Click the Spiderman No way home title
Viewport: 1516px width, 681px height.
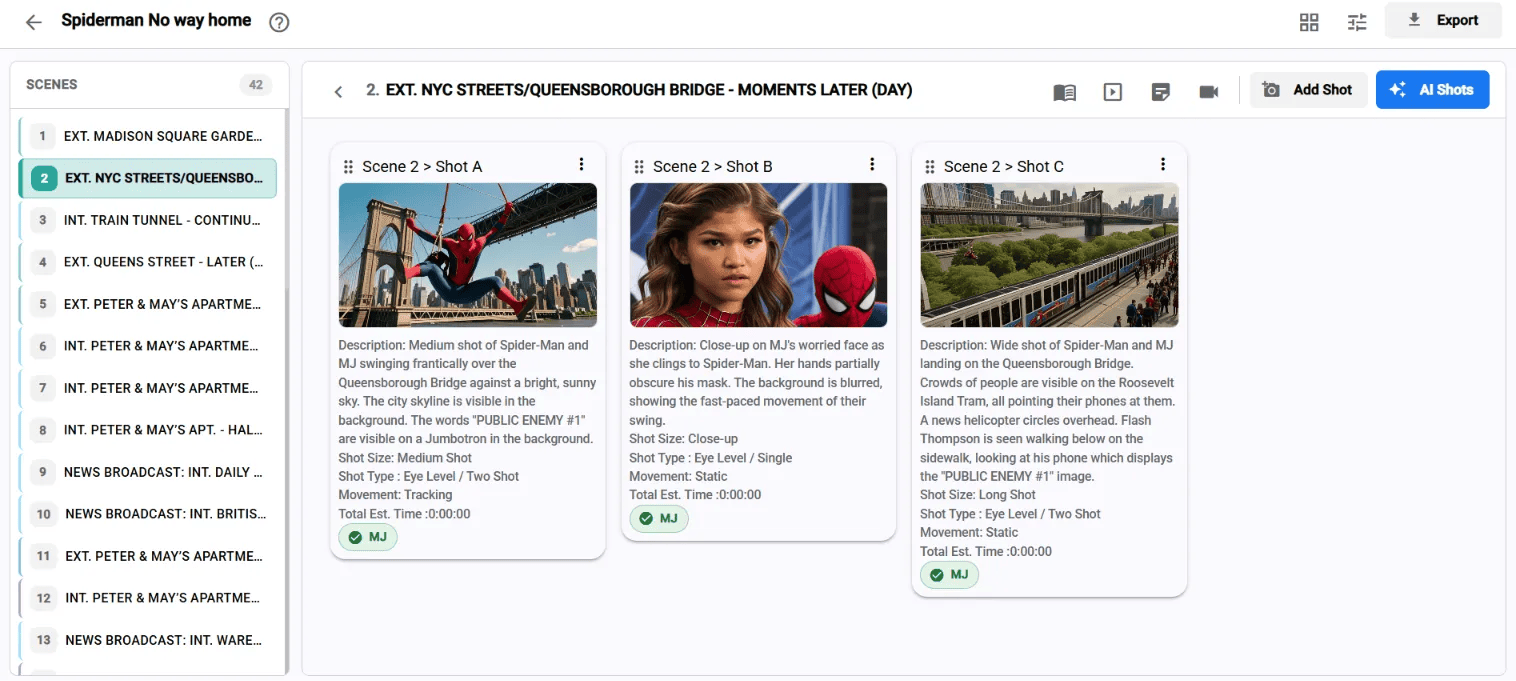coord(156,20)
